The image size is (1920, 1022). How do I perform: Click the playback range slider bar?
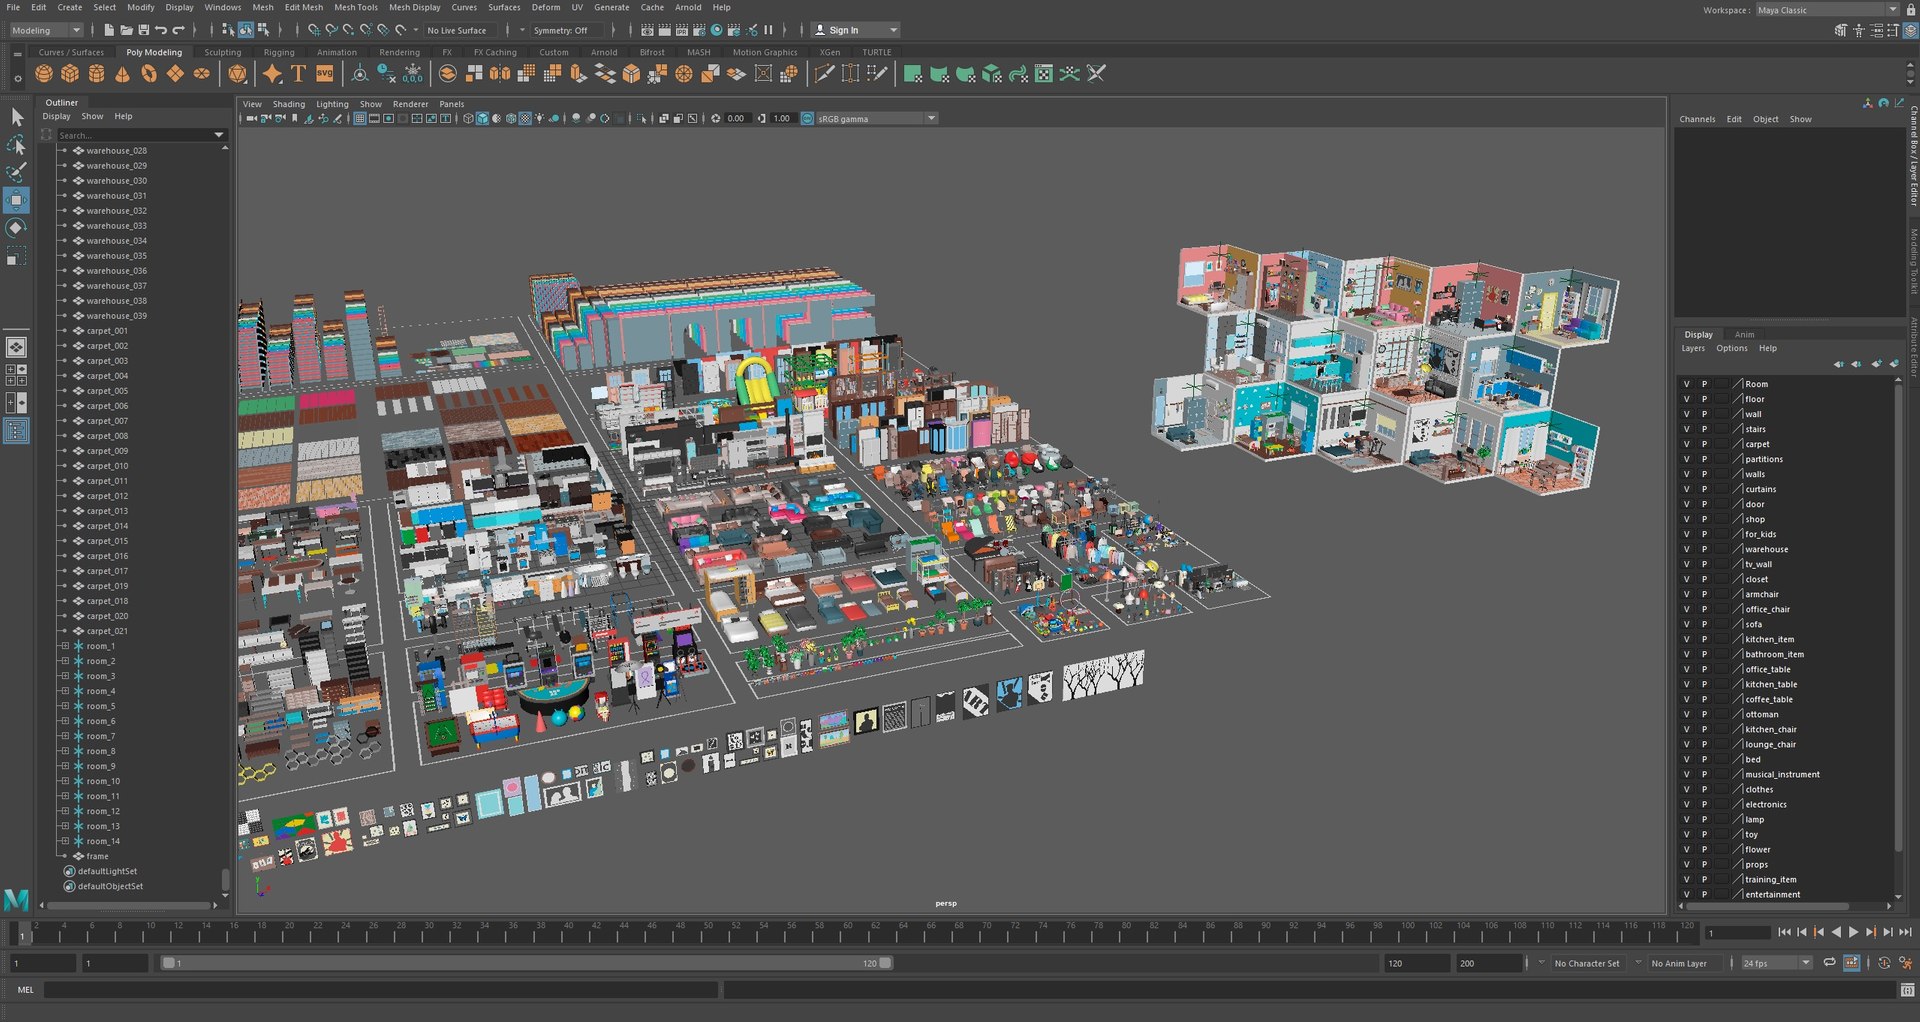pos(526,963)
